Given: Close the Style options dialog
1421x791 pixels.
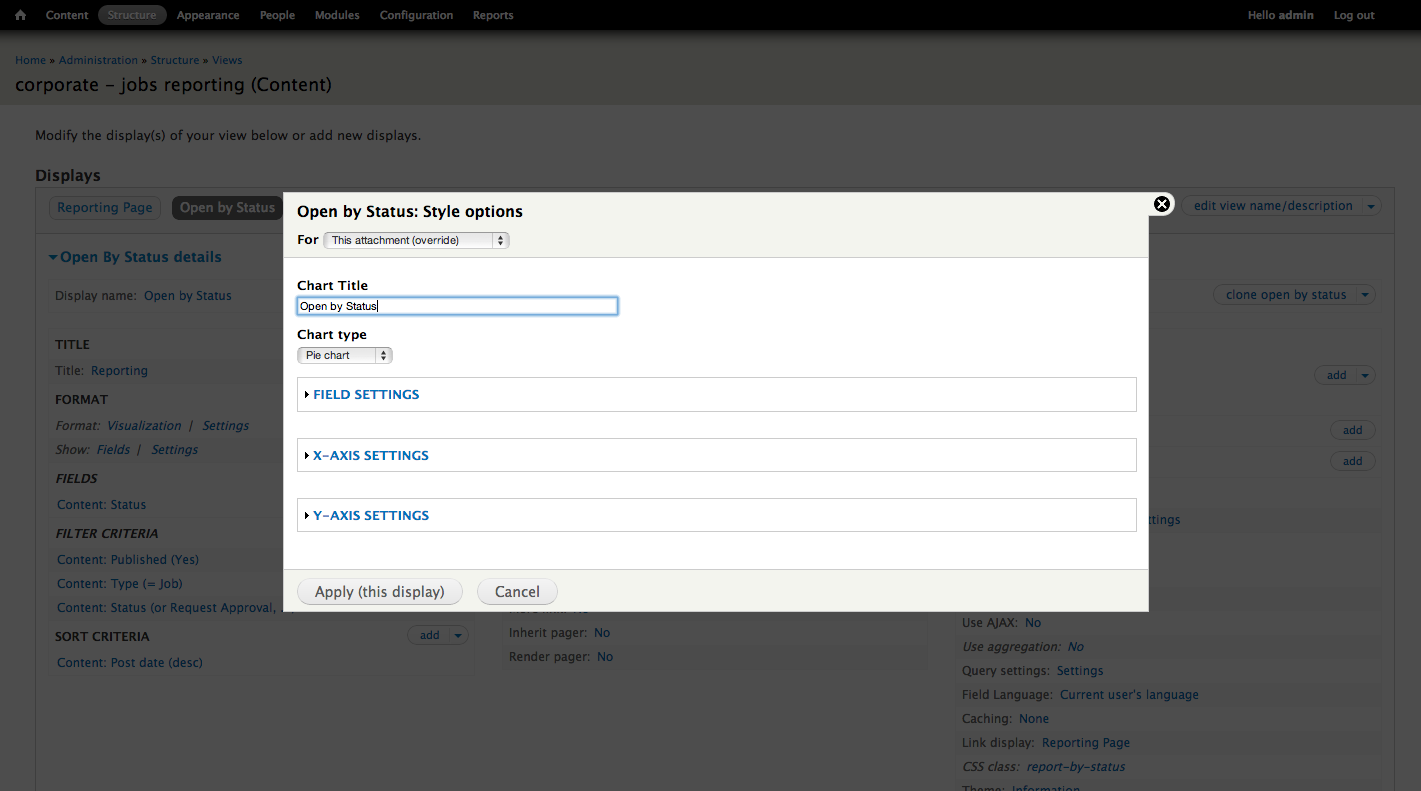Looking at the screenshot, I should click(1162, 204).
